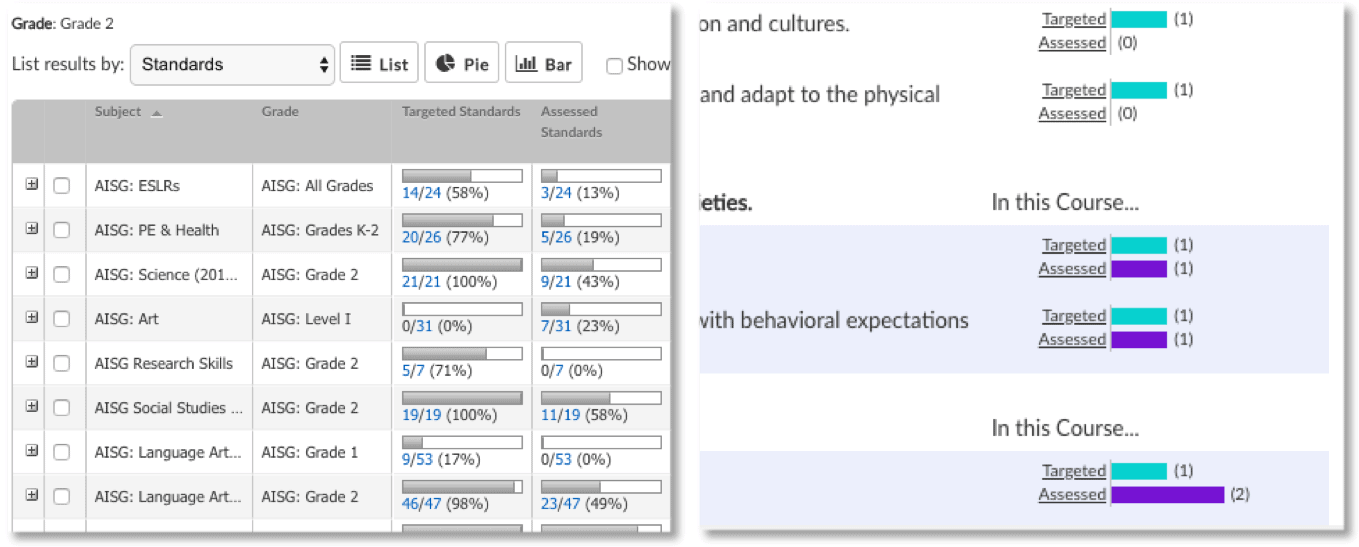Viewport: 1359px width, 547px height.
Task: Click the Targeted Standards column header
Action: pyautogui.click(x=461, y=112)
